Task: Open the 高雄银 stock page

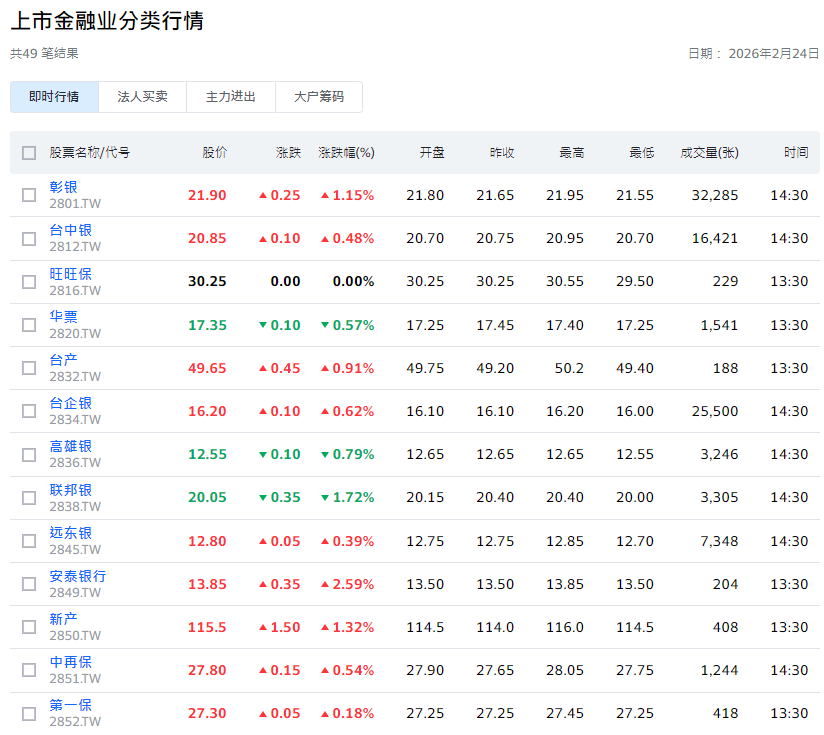Action: (x=71, y=445)
